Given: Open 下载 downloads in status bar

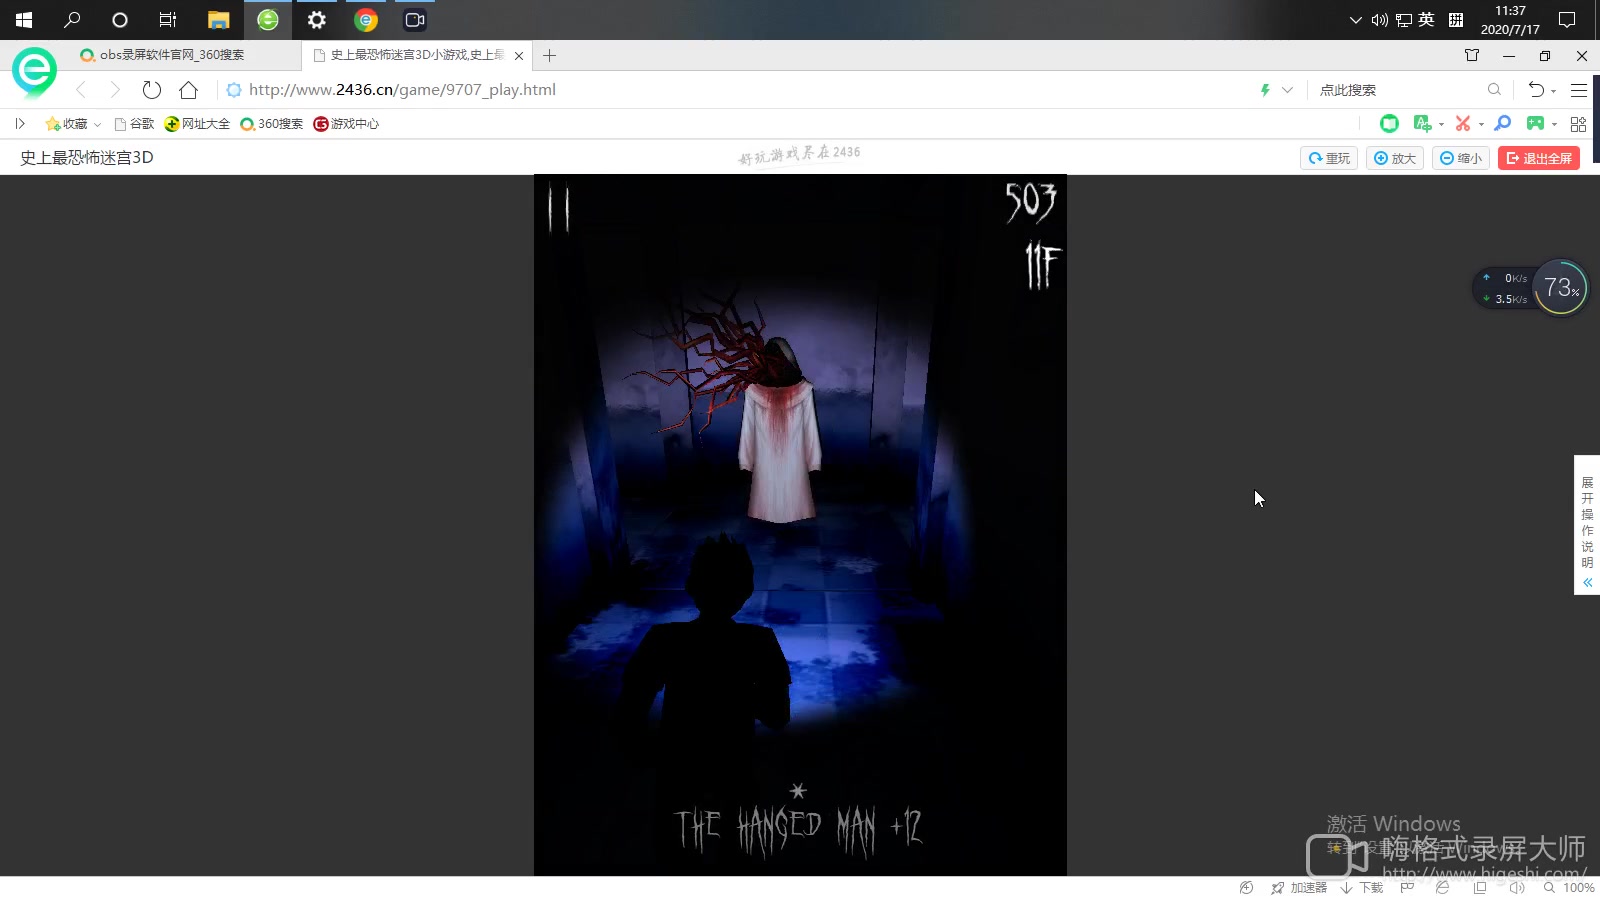Looking at the screenshot, I should point(1362,888).
